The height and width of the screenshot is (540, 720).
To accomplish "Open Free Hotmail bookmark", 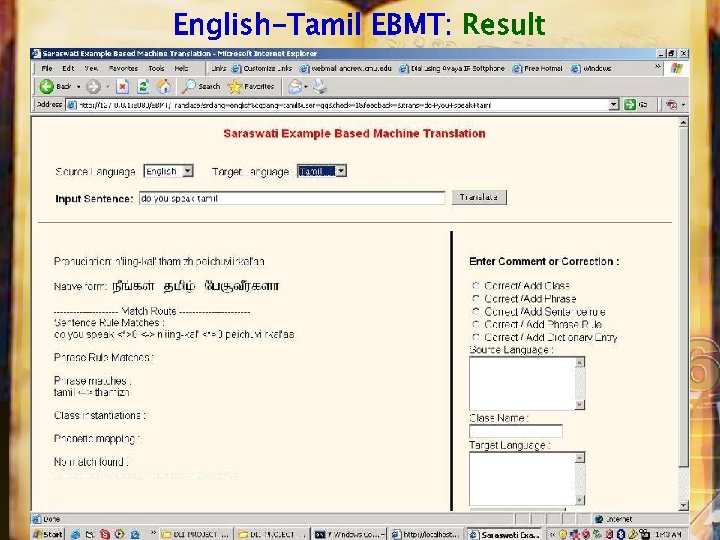I will click(537, 68).
